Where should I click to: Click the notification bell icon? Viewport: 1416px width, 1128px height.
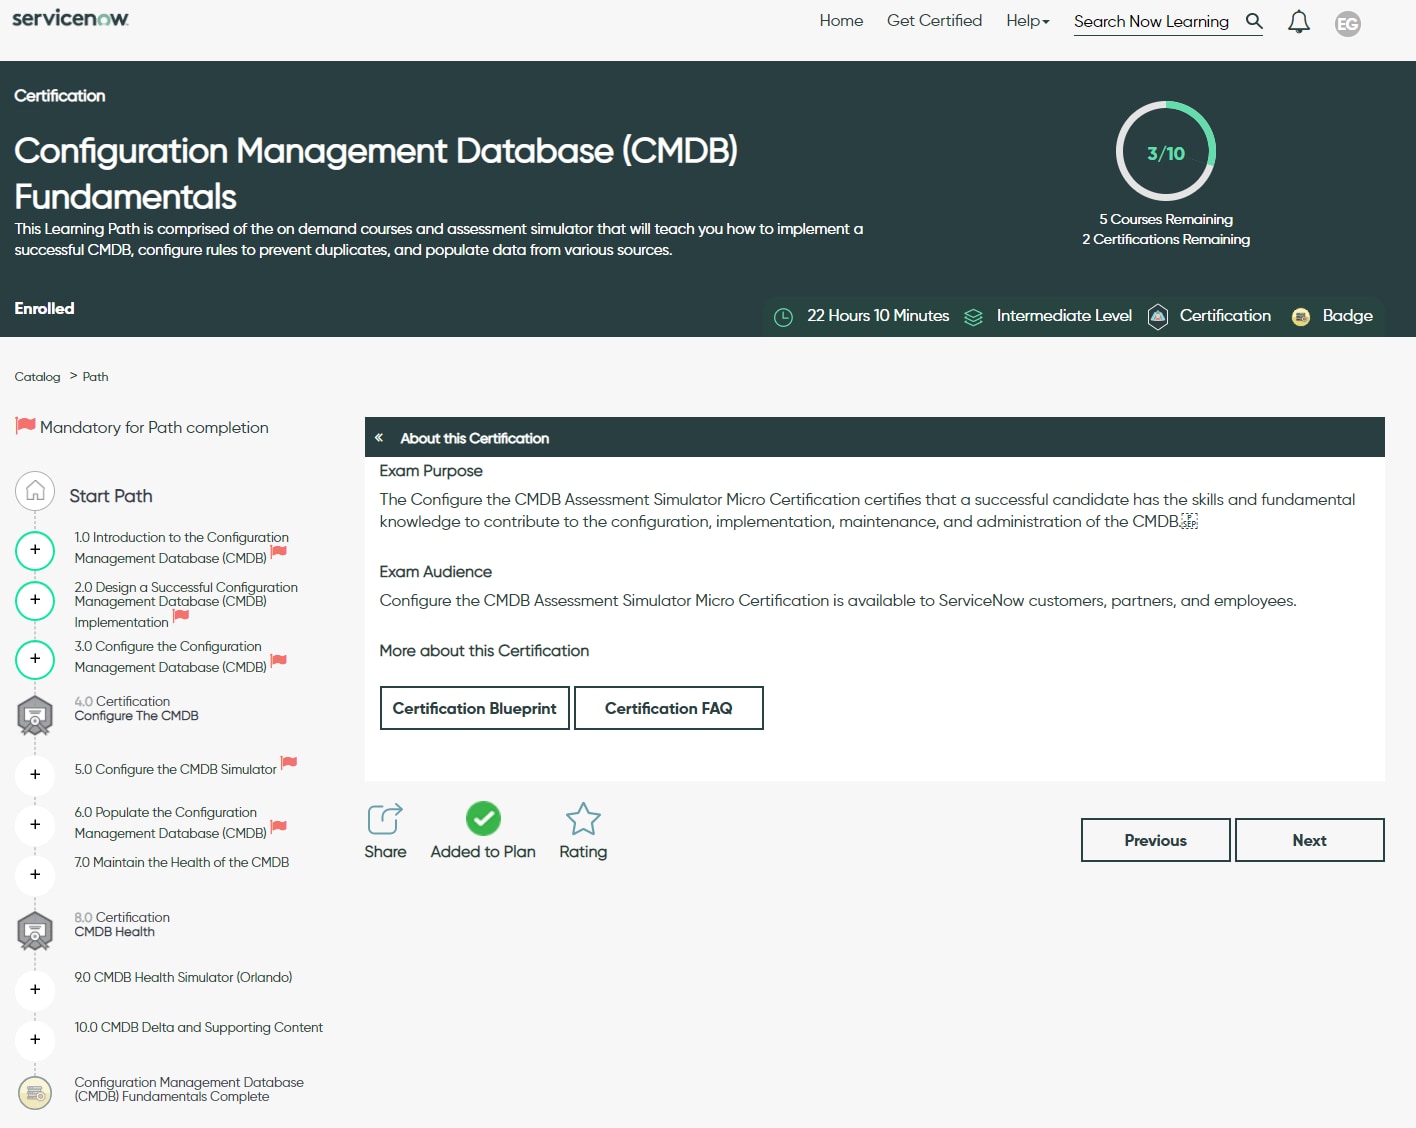click(x=1298, y=22)
